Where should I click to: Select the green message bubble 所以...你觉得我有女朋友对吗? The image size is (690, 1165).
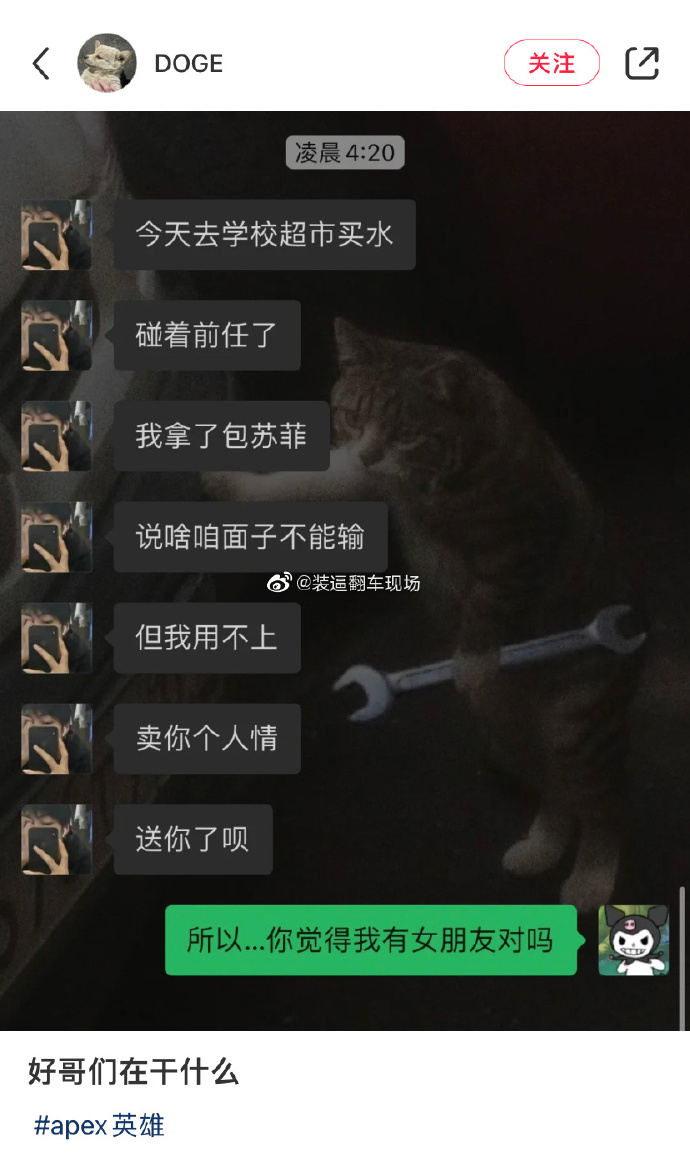pos(371,940)
